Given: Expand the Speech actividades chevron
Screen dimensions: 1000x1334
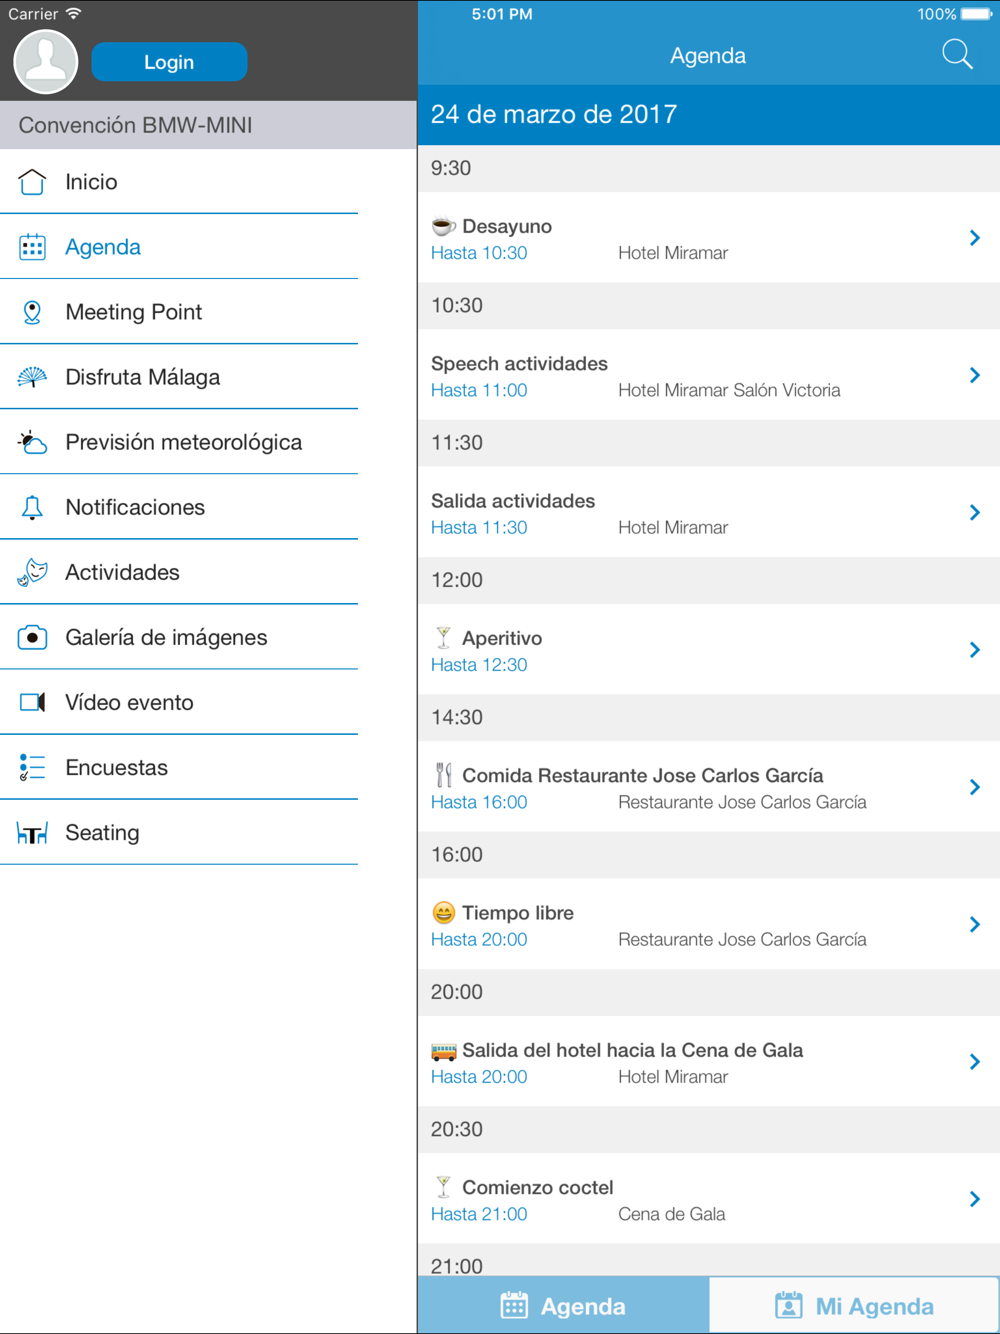Looking at the screenshot, I should [975, 375].
